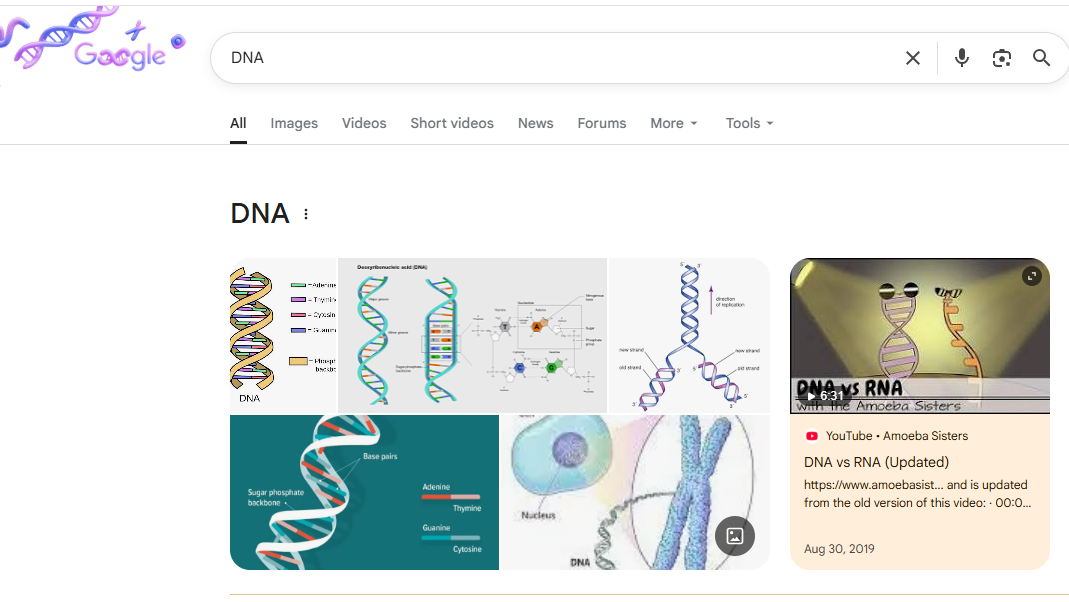Select the Forums tab
This screenshot has height=602, width=1069.
602,123
